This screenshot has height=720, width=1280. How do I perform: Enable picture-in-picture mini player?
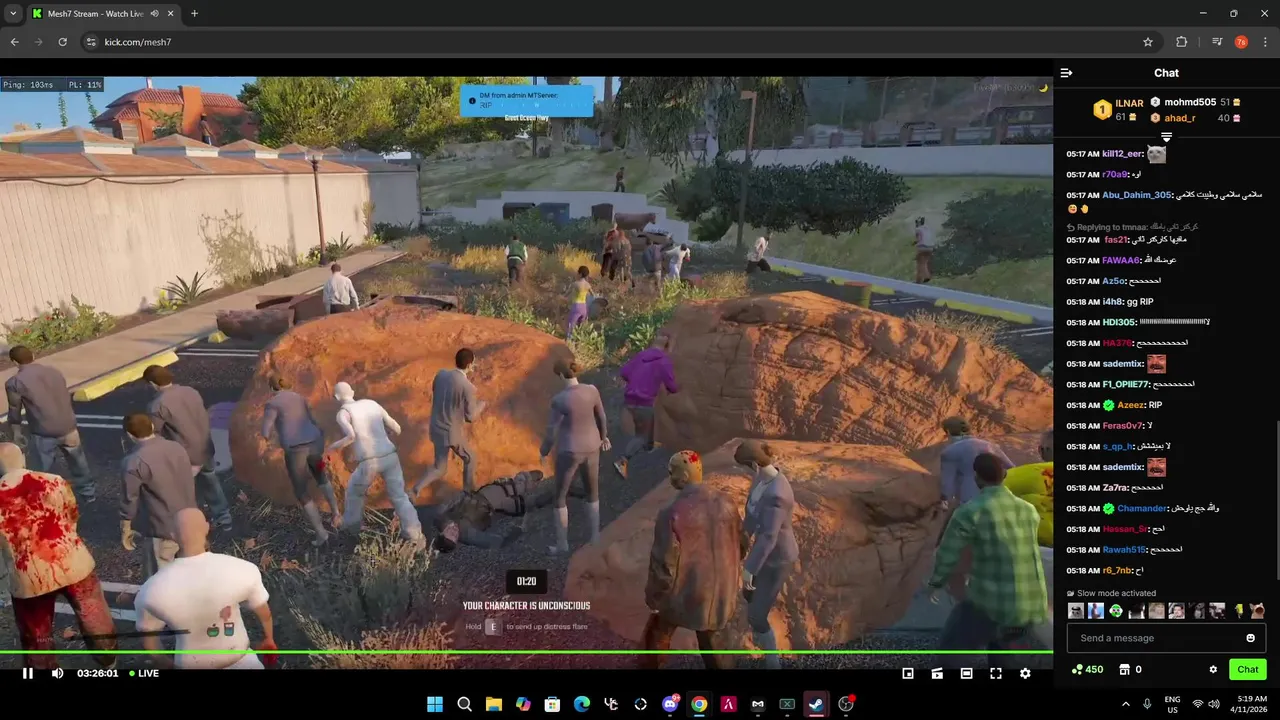click(x=908, y=673)
